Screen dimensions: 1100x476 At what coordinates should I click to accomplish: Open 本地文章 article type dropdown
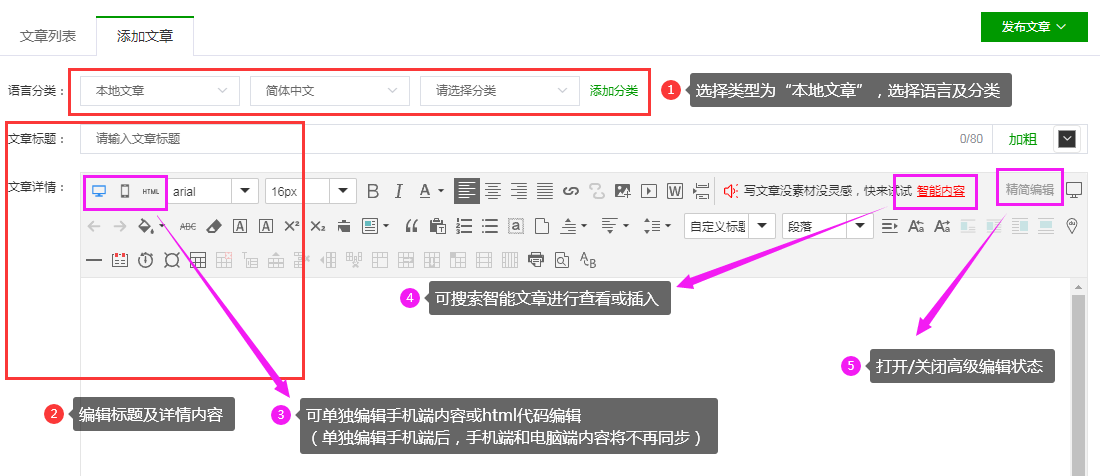160,90
